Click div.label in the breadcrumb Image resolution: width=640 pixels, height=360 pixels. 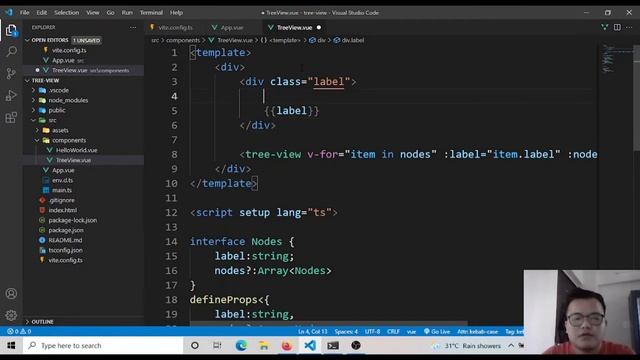coord(353,40)
